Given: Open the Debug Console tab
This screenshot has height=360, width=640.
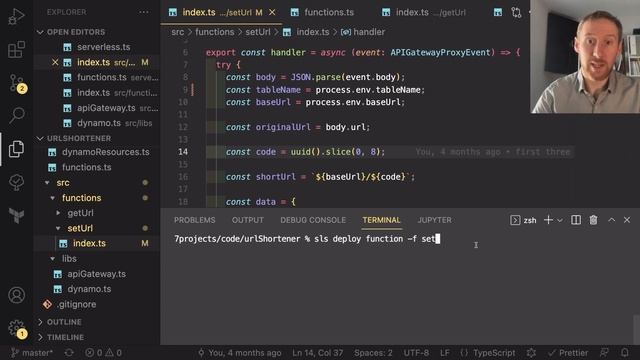Looking at the screenshot, I should pyautogui.click(x=313, y=220).
